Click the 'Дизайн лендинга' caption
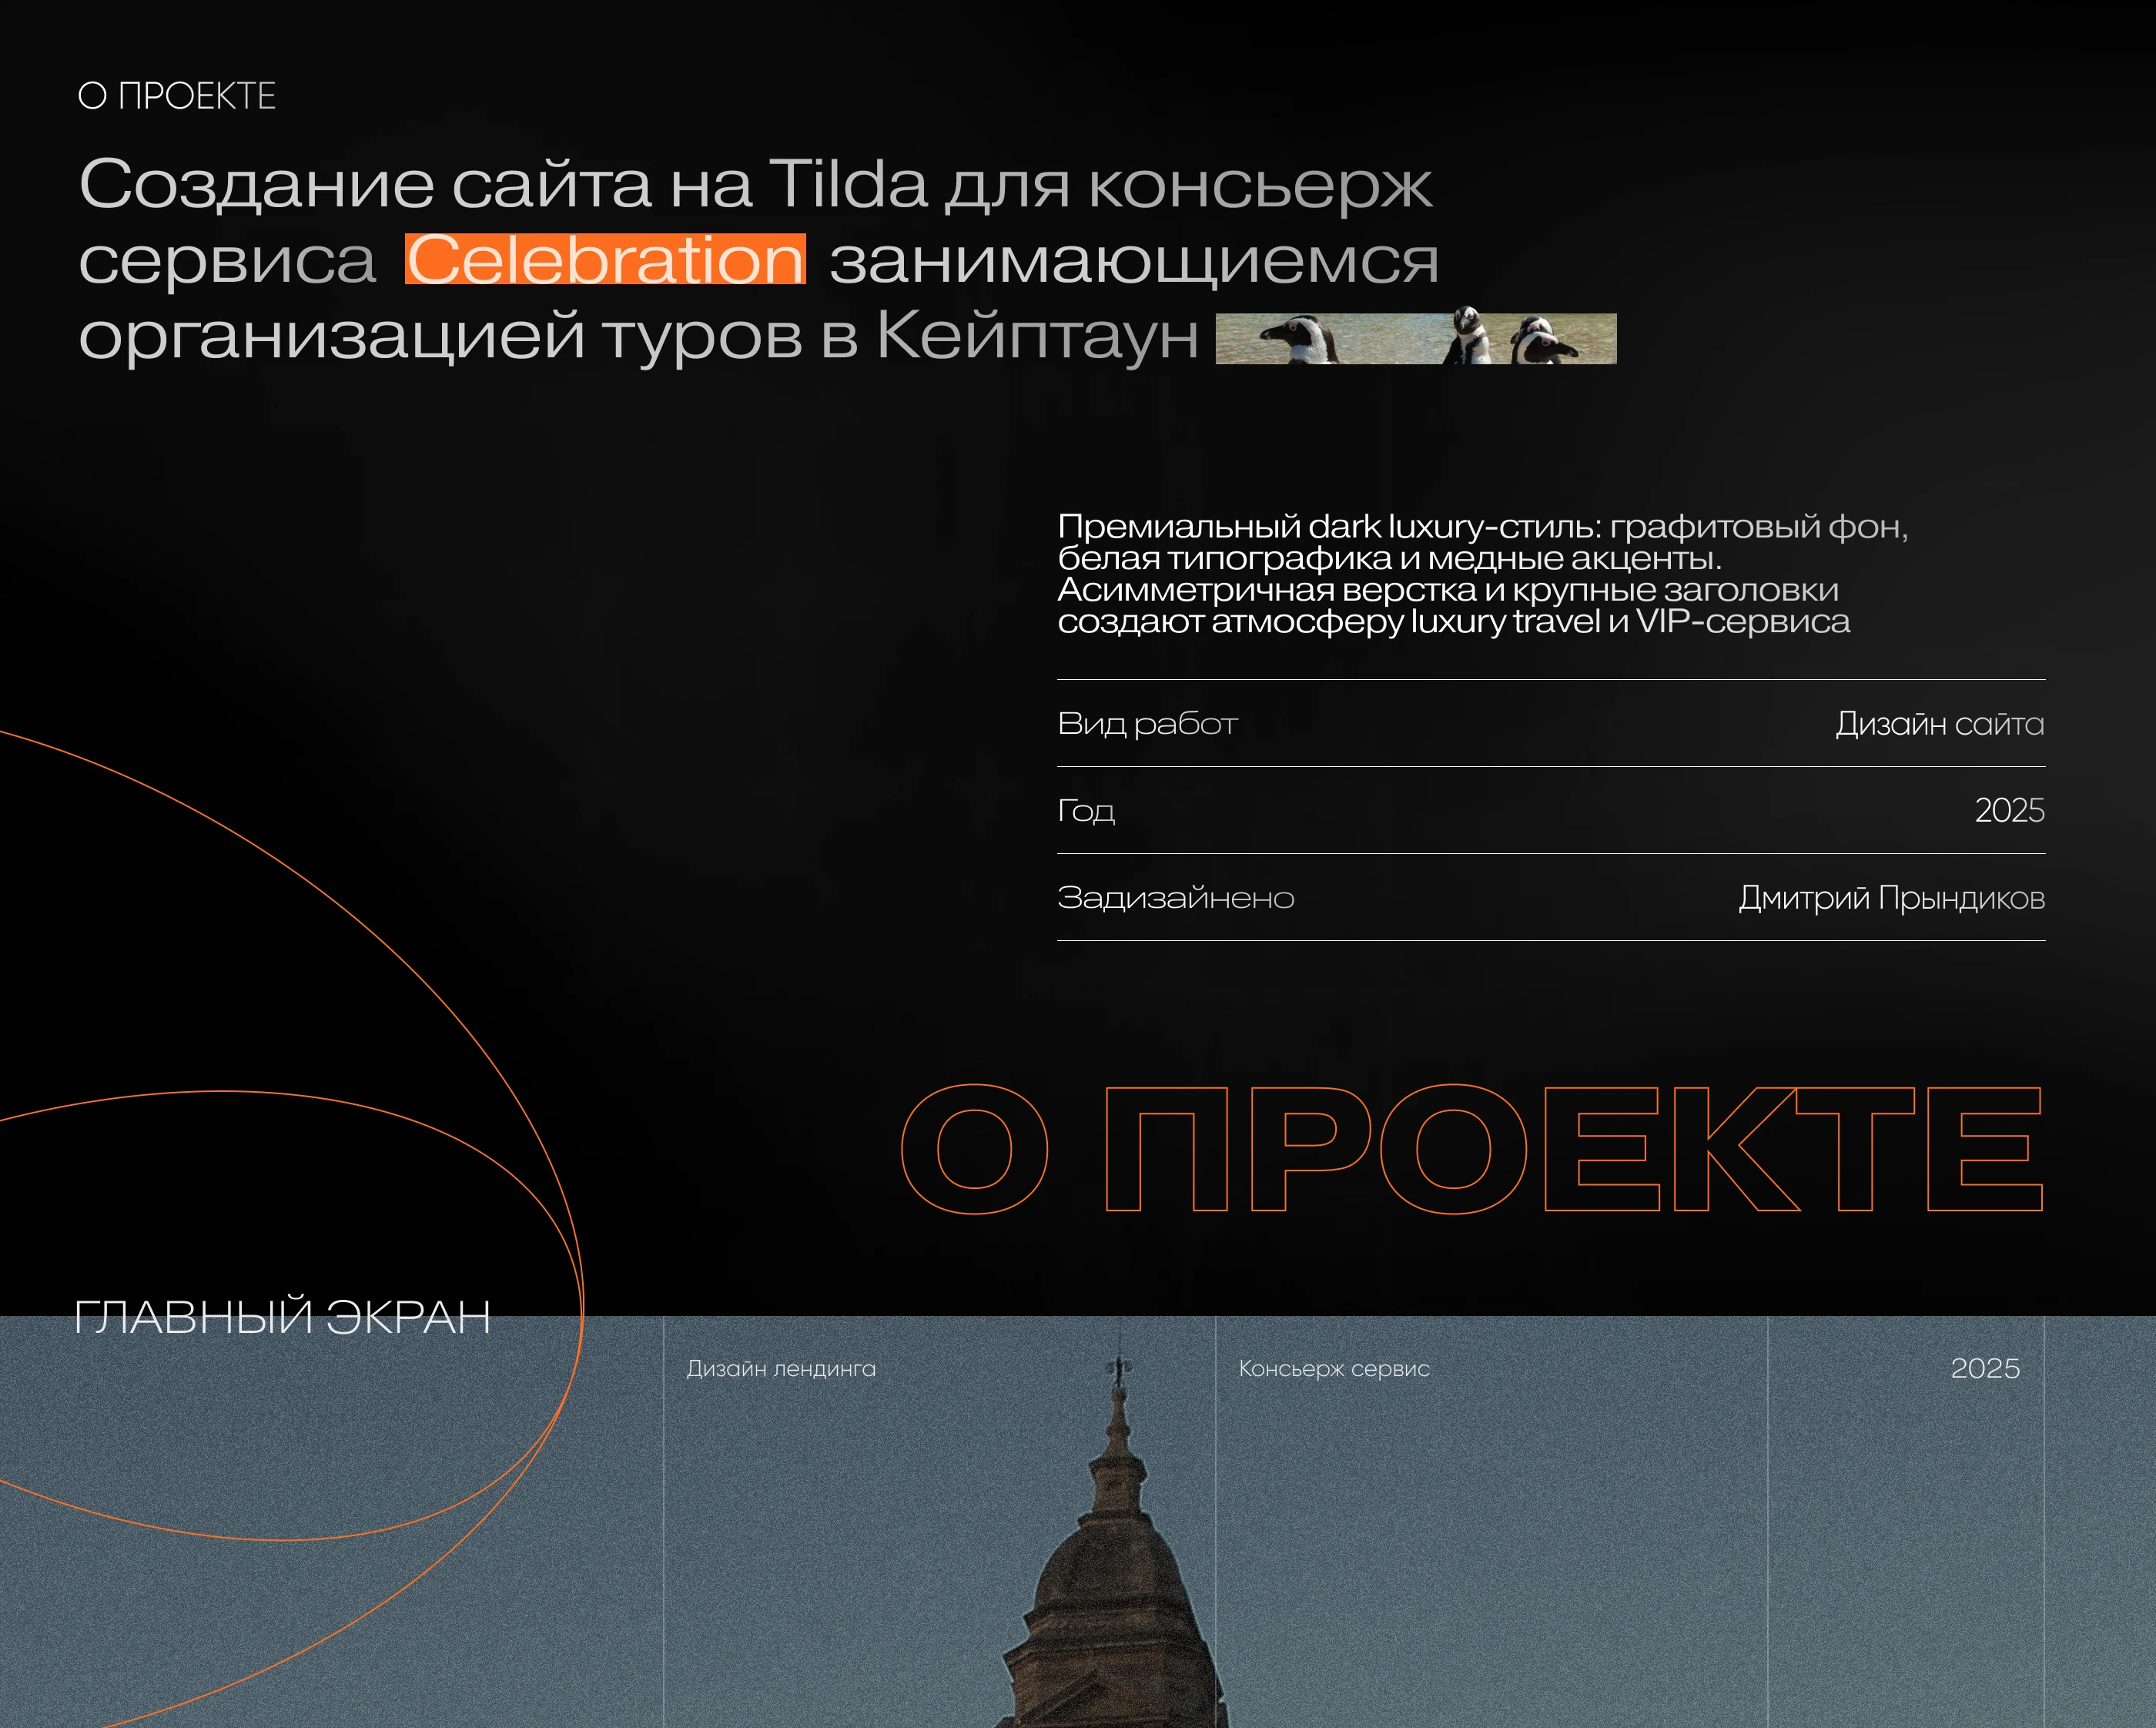The image size is (2156, 1728). (781, 1369)
